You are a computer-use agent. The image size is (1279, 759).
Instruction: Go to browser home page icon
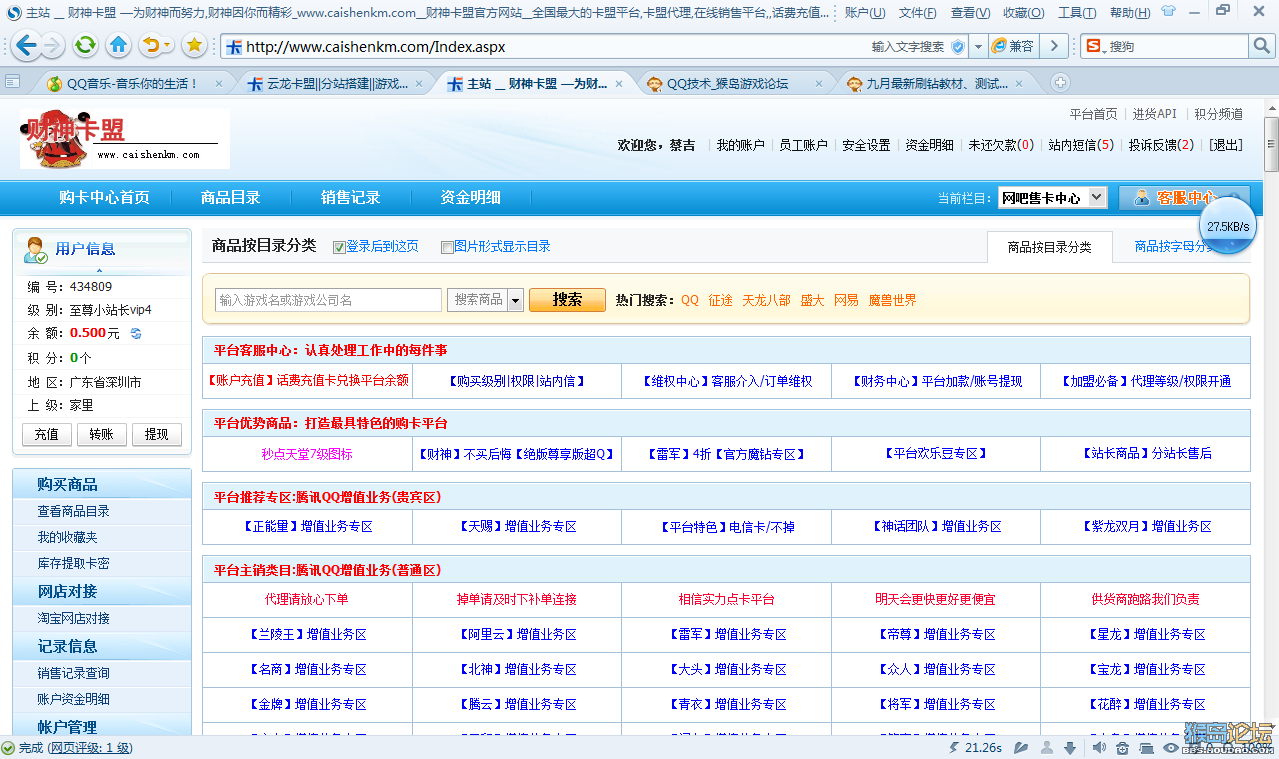119,45
